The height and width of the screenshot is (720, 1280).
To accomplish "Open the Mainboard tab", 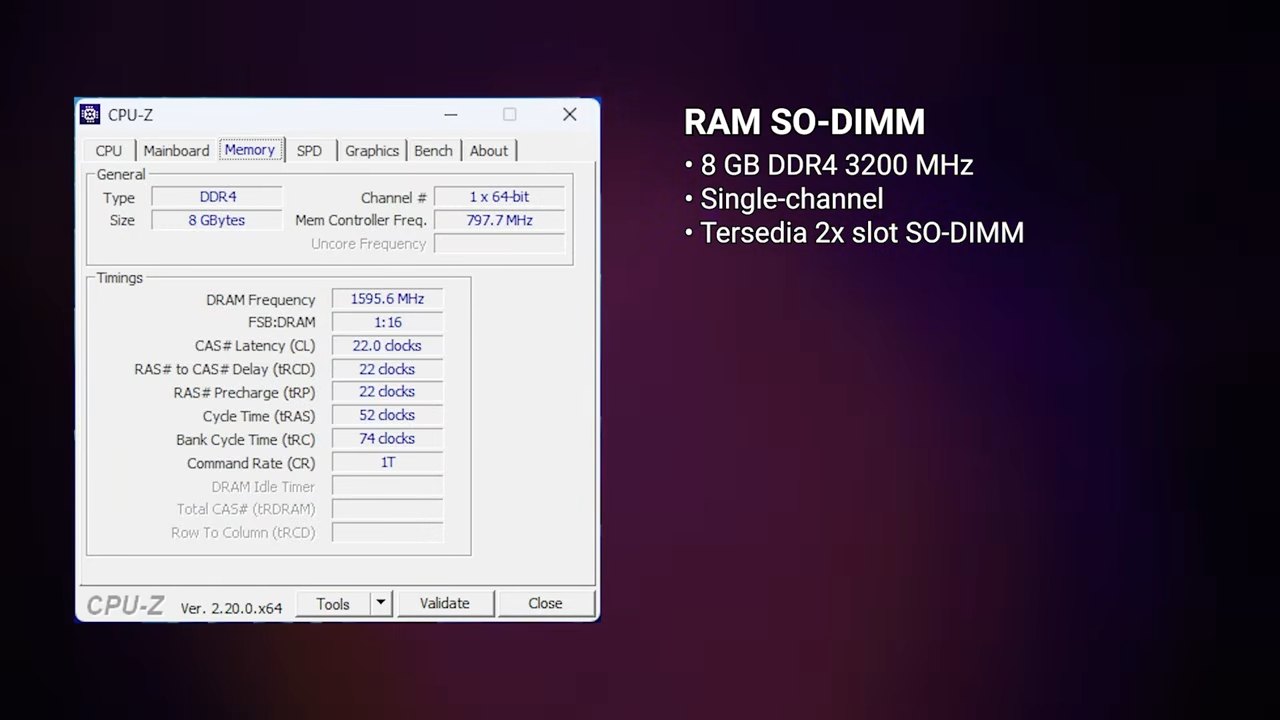I will (176, 150).
